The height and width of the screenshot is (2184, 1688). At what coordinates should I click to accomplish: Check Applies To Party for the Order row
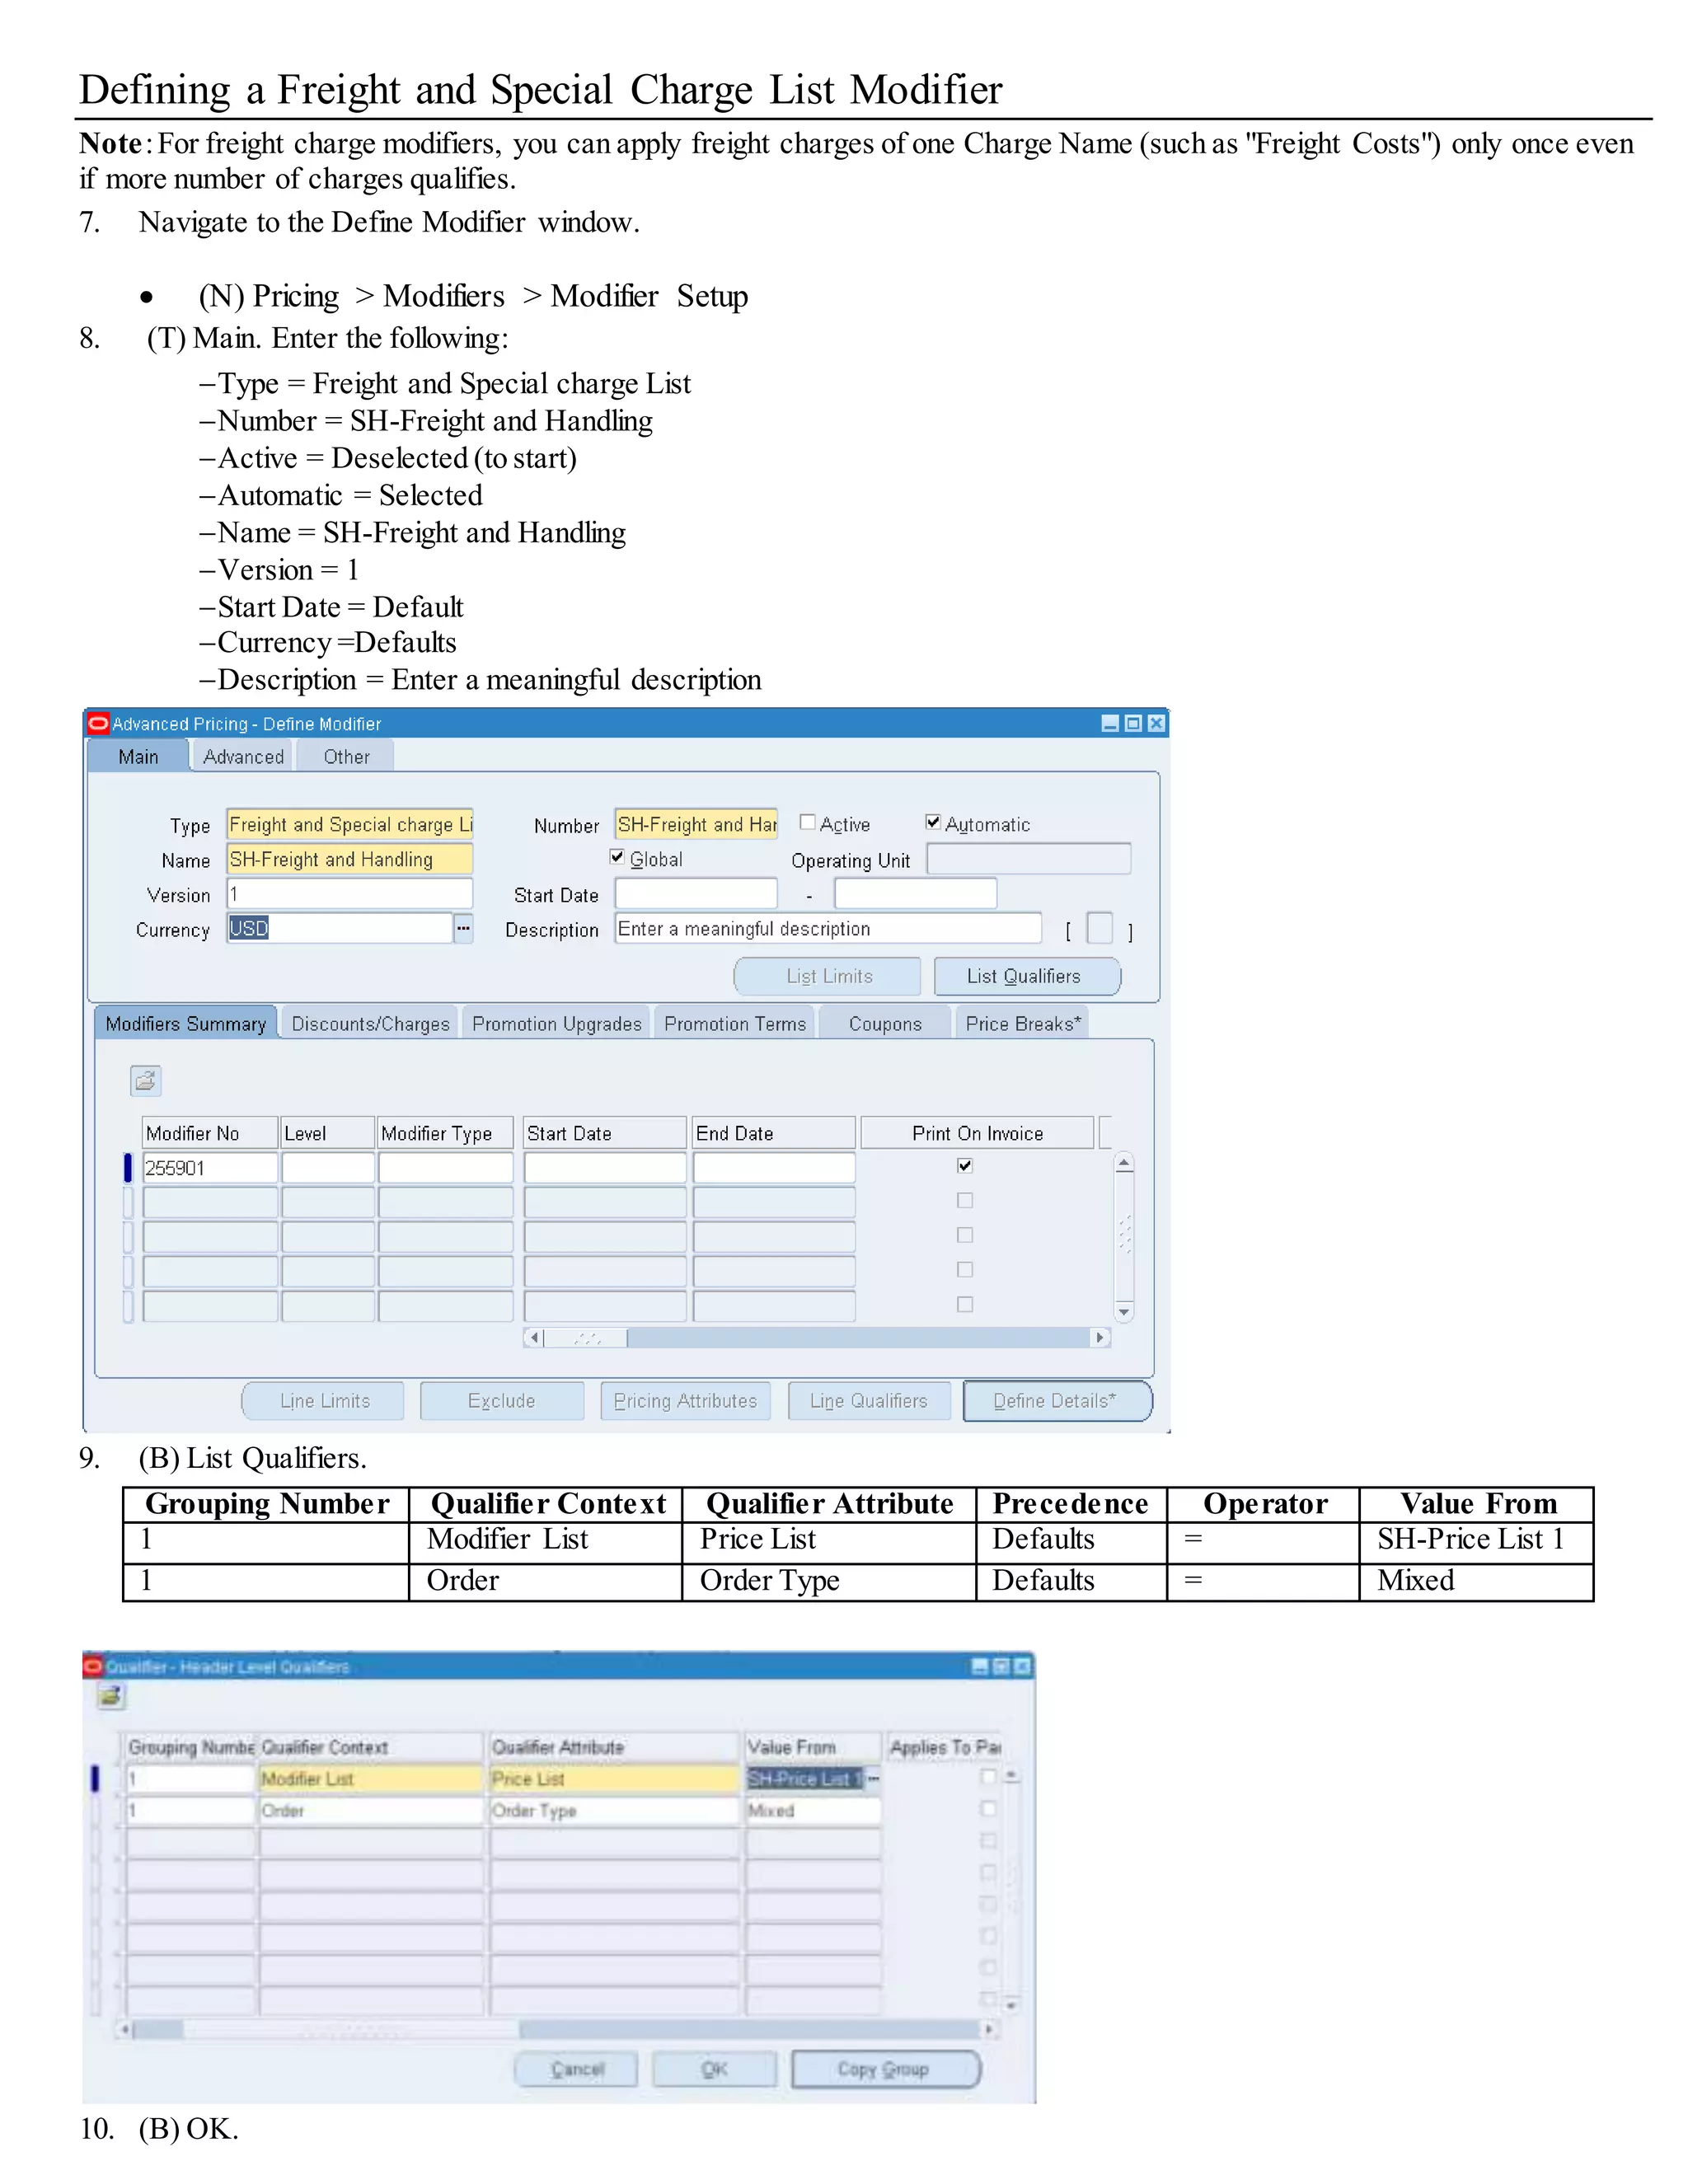click(988, 1809)
